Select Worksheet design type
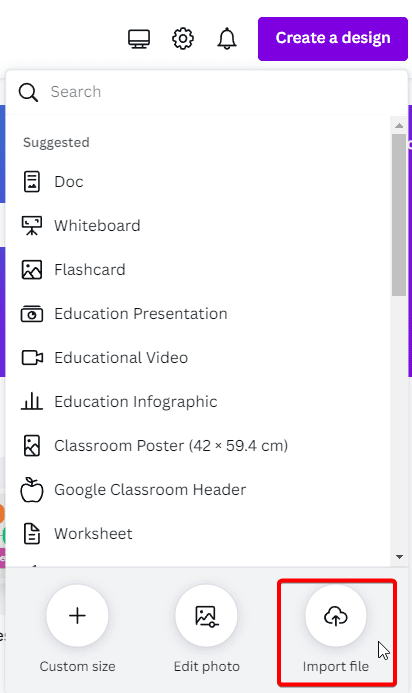 [x=93, y=533]
